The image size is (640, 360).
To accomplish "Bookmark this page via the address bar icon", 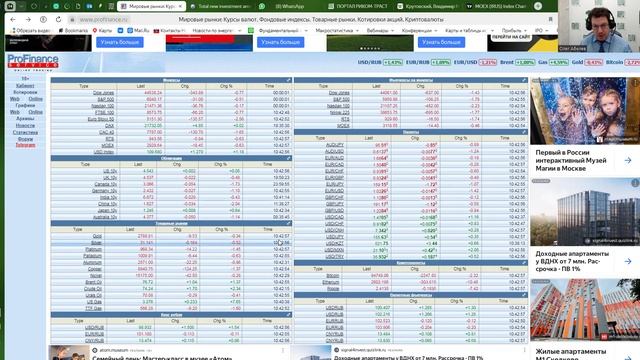I will click(x=550, y=19).
